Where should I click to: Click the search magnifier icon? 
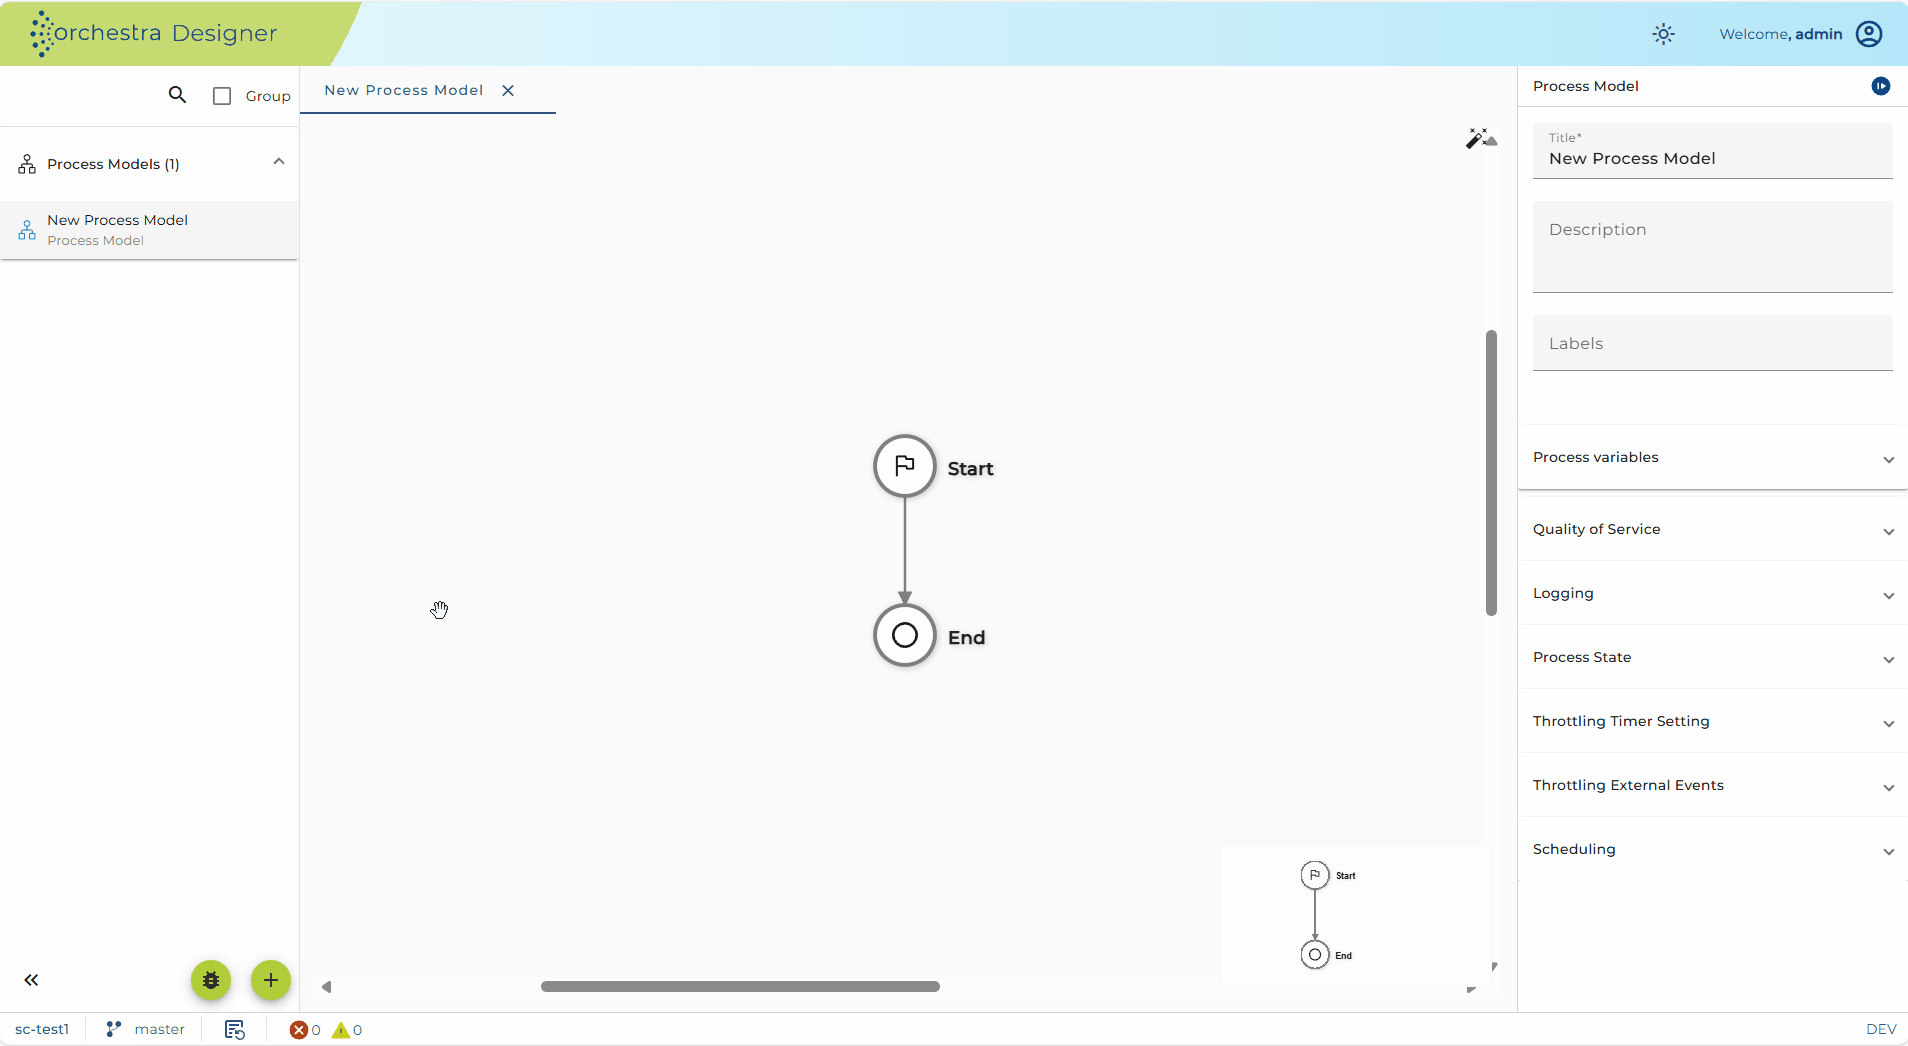click(x=177, y=95)
